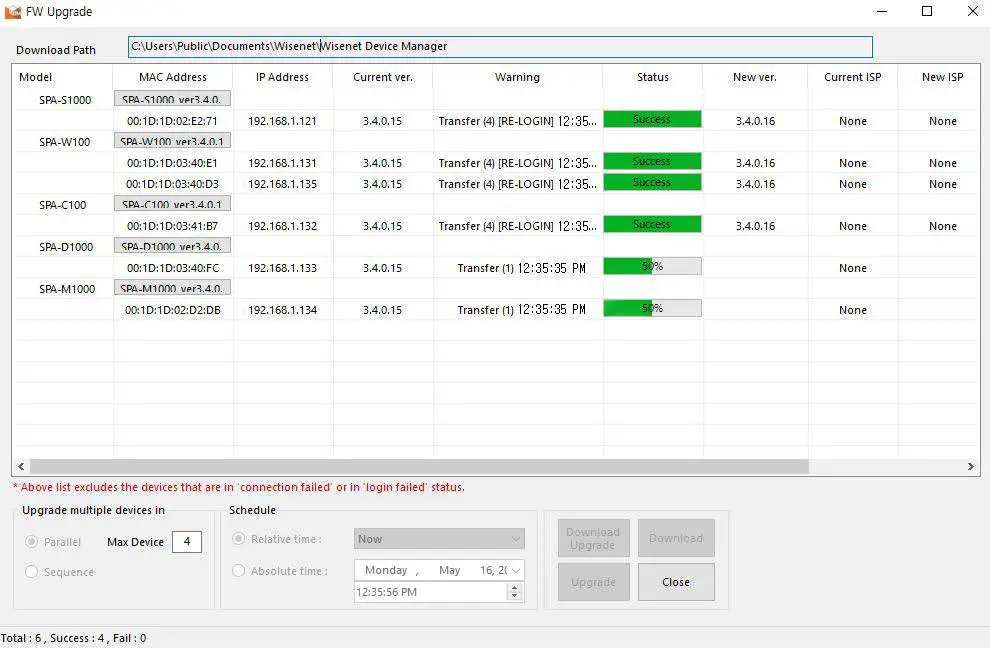Click the scroll right arrow of the table
Screen dimensions: 990x648
click(x=970, y=466)
